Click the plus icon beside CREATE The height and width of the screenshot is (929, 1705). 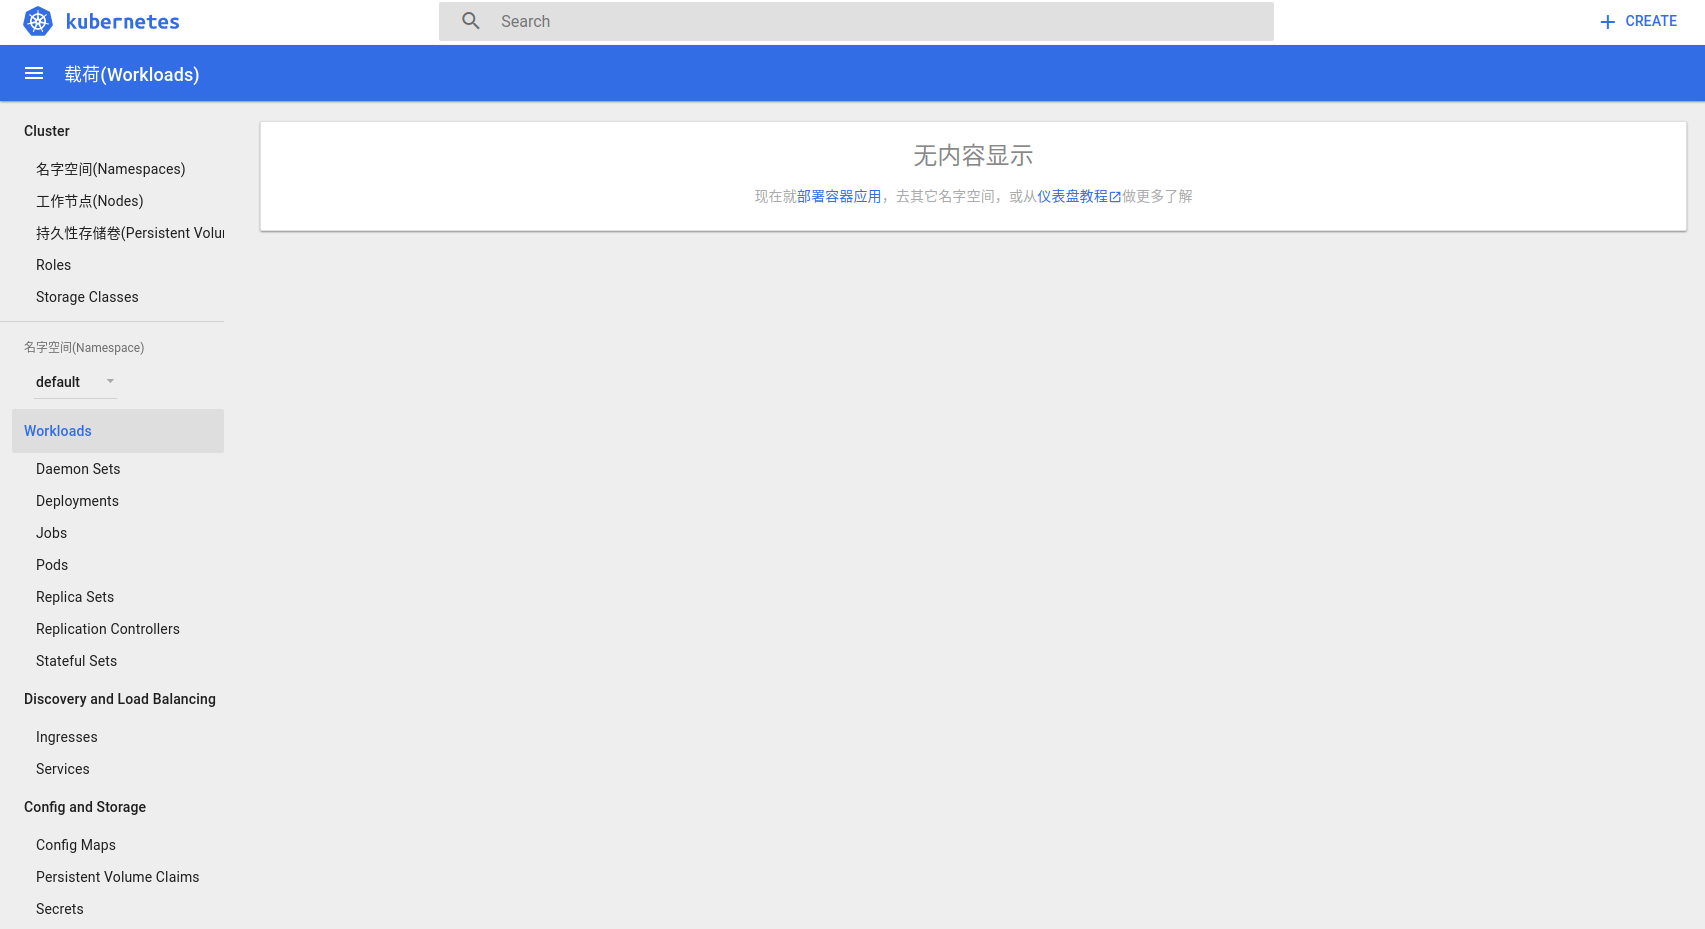point(1607,22)
